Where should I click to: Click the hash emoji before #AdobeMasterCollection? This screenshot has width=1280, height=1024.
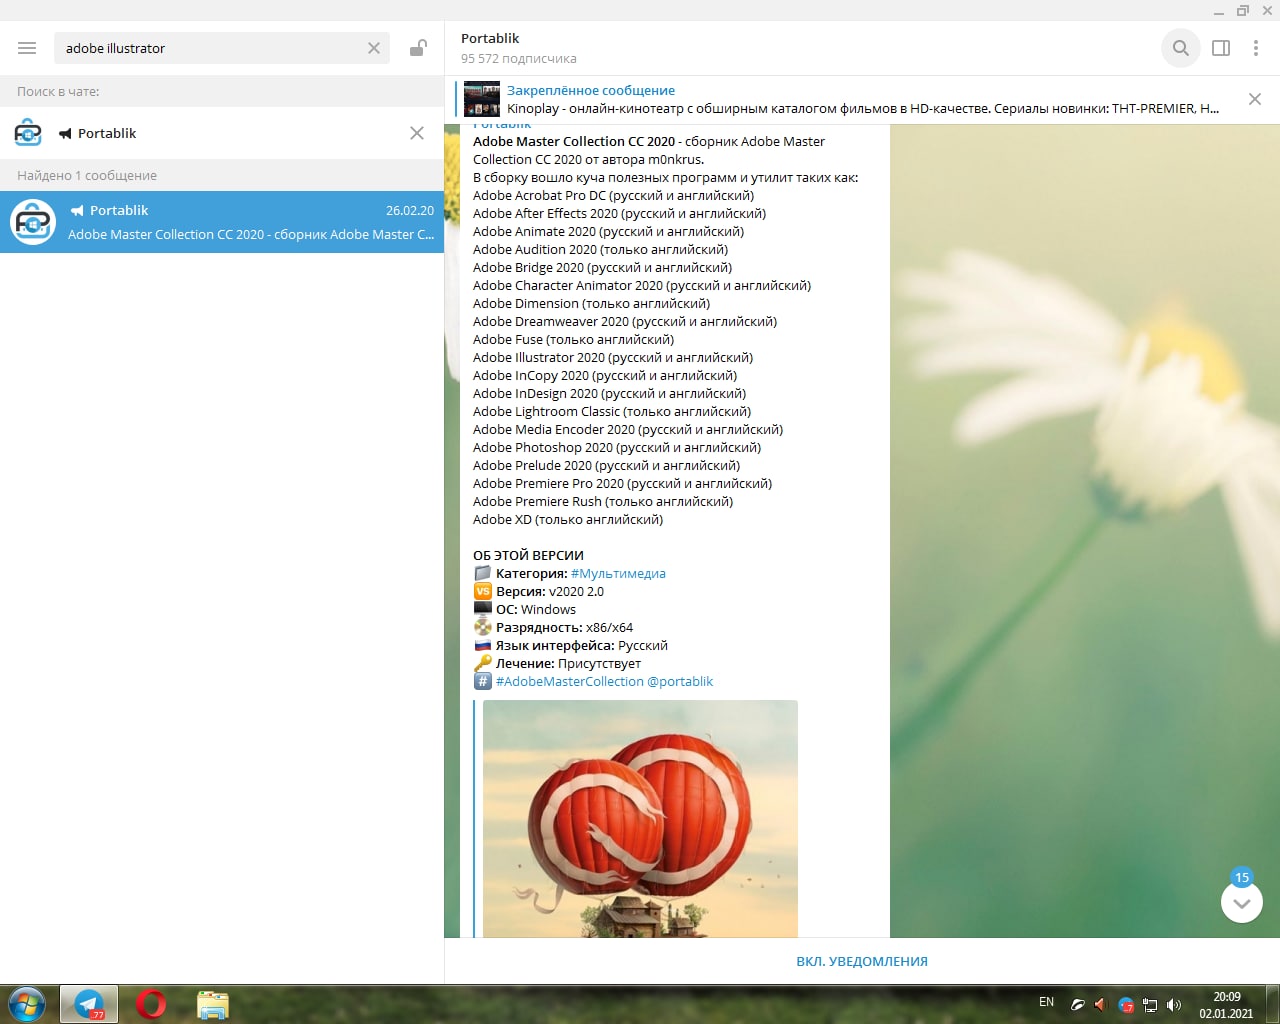[x=482, y=682]
